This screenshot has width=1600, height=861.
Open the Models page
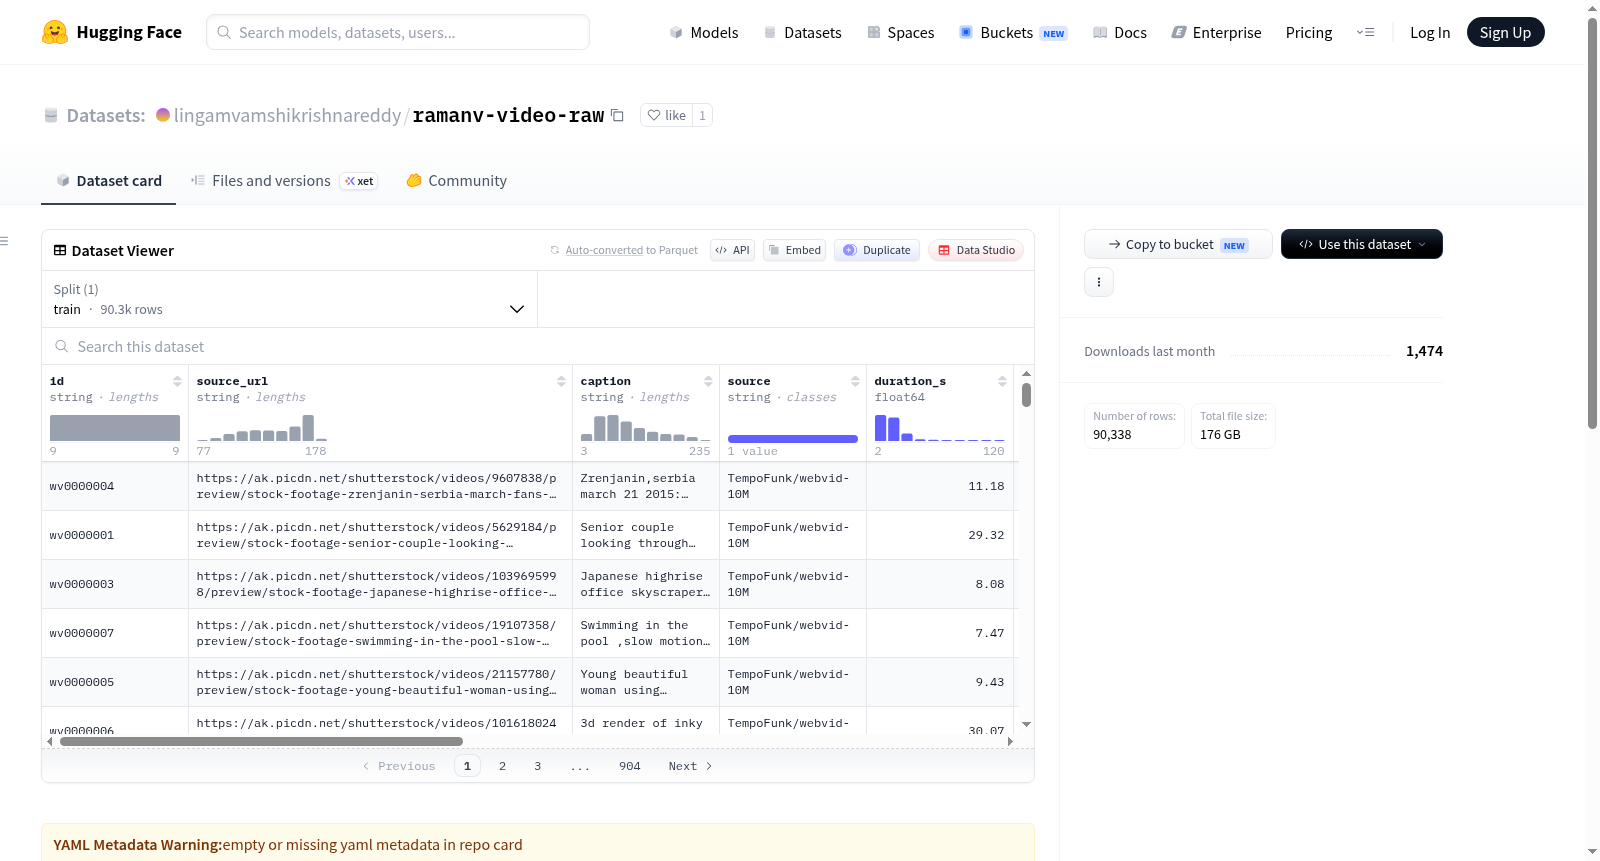704,32
